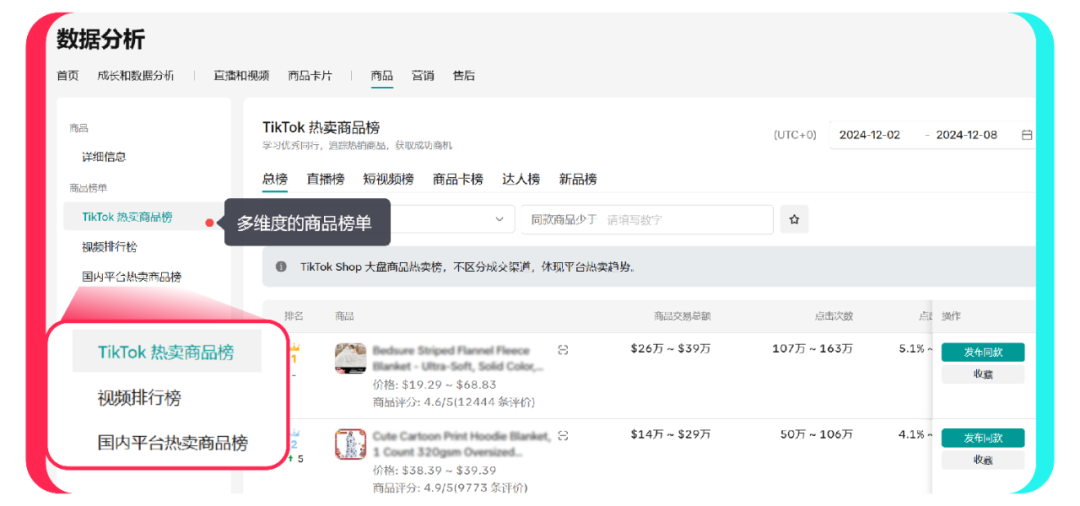Click 收藏 for the Cute Cartoon Hoodie Blanket
The width and height of the screenshot is (1080, 506).
(983, 460)
